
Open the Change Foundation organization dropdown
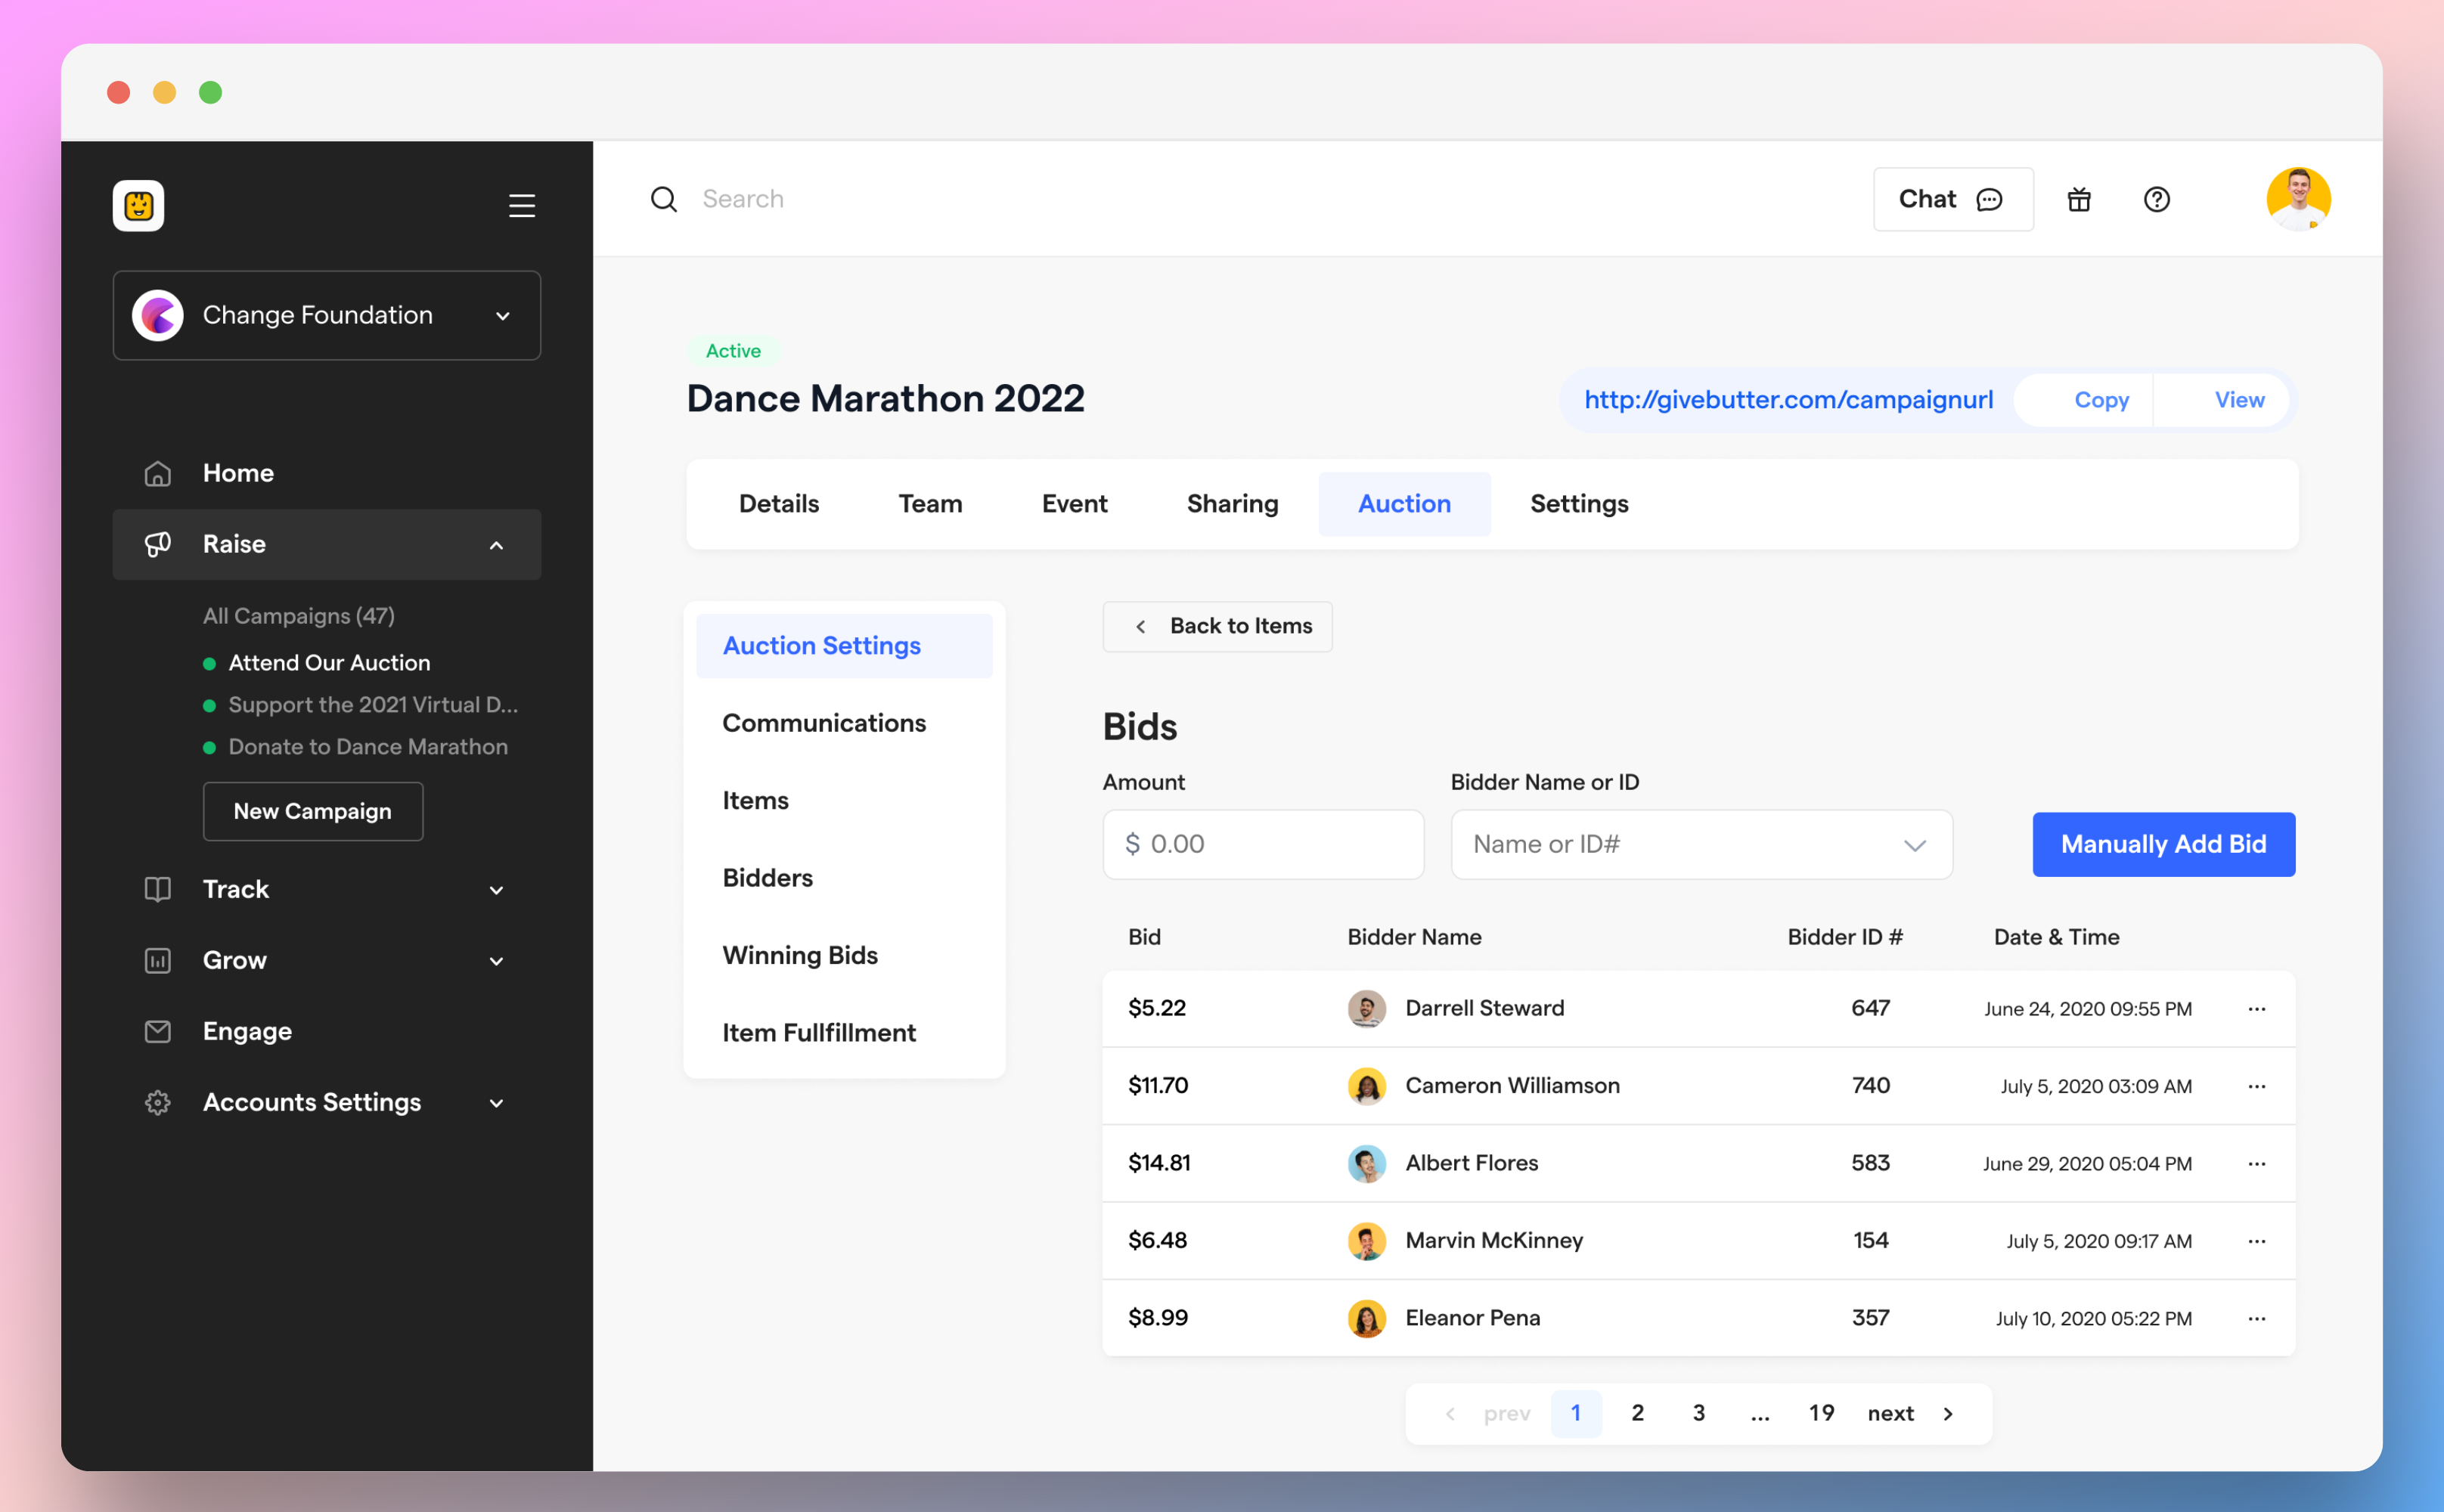(x=327, y=315)
